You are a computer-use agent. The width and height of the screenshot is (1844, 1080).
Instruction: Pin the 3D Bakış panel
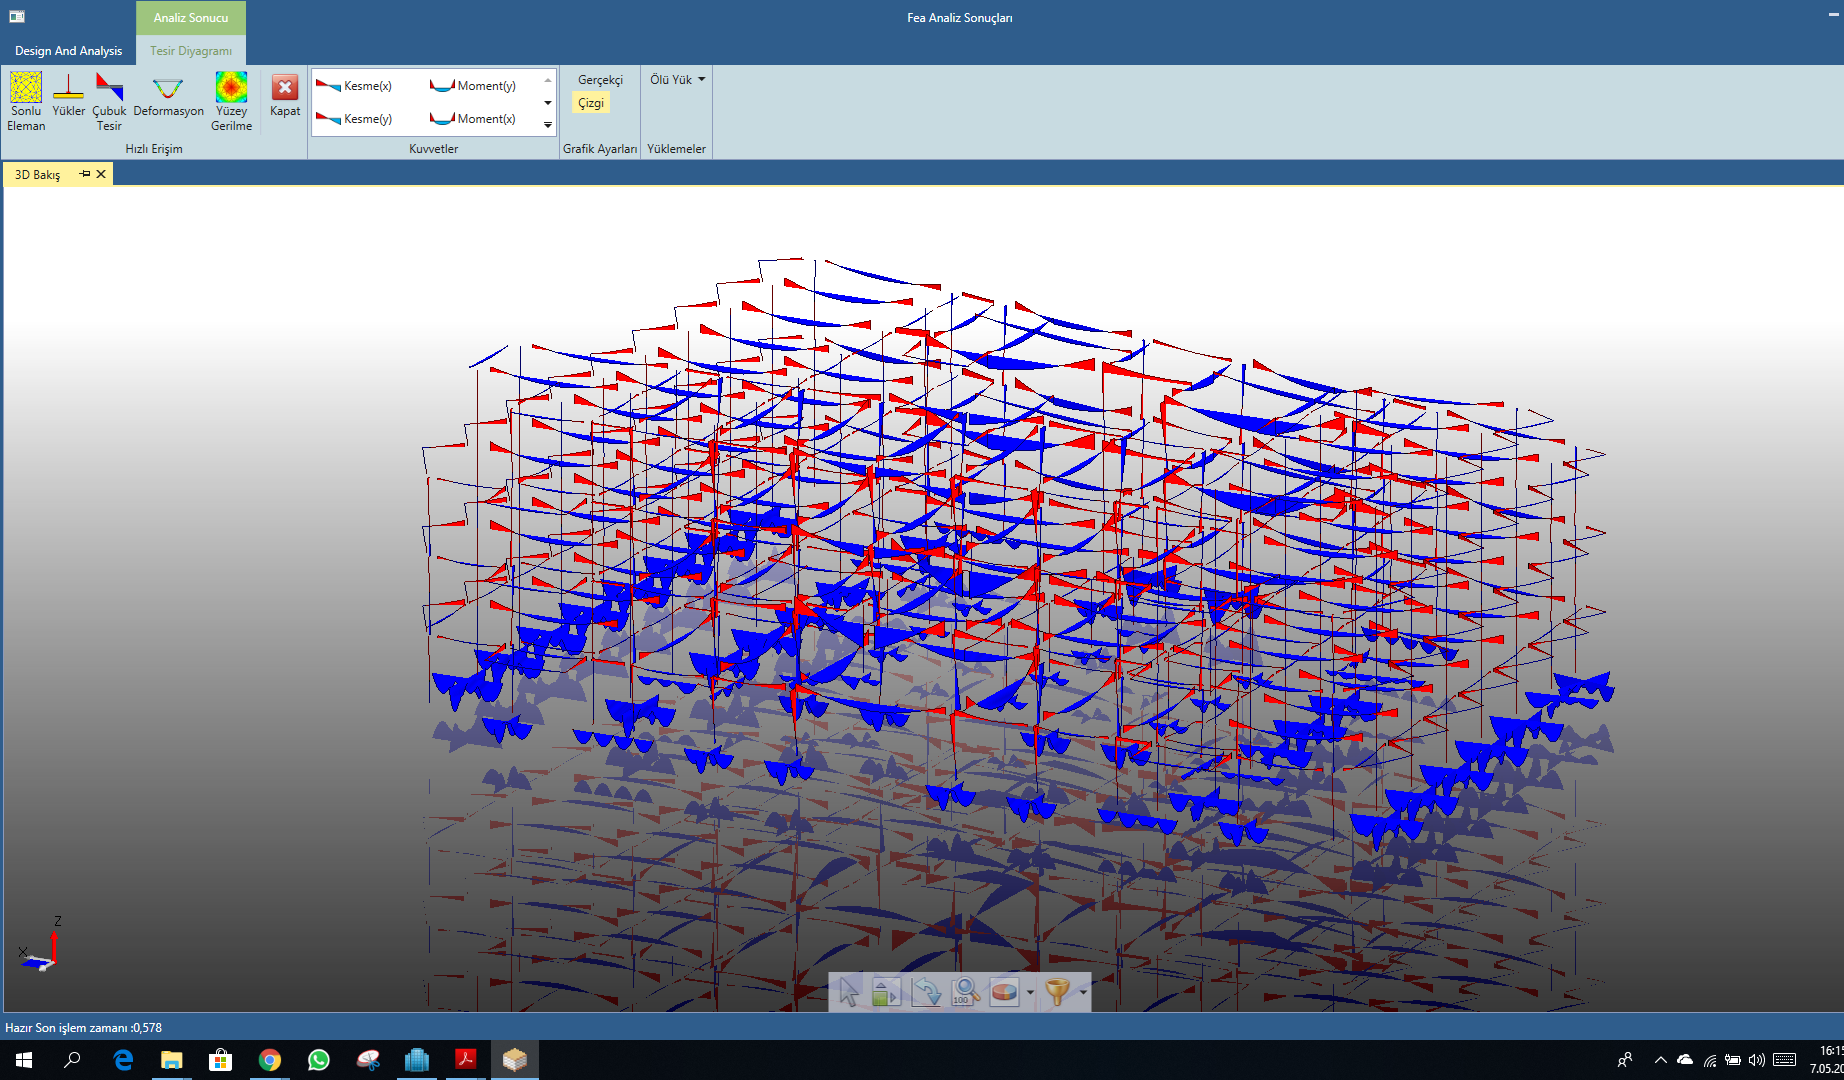[85, 174]
